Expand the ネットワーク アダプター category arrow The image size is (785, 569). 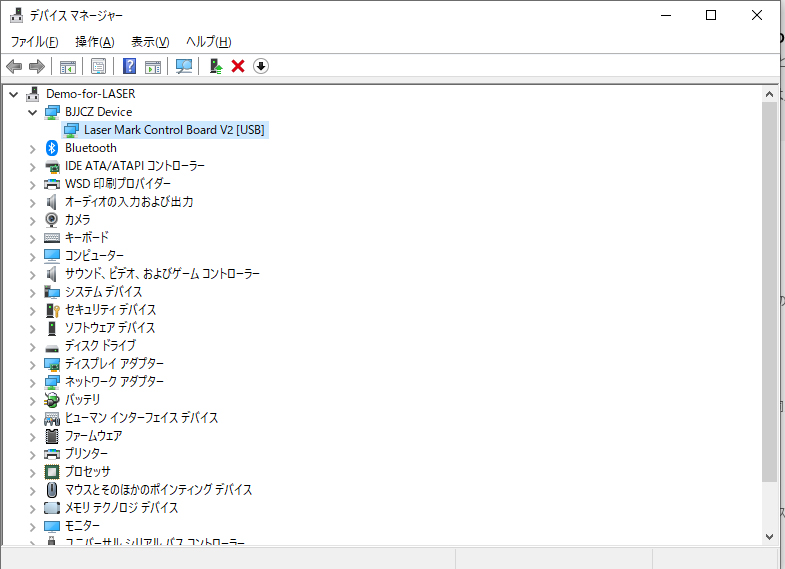33,382
